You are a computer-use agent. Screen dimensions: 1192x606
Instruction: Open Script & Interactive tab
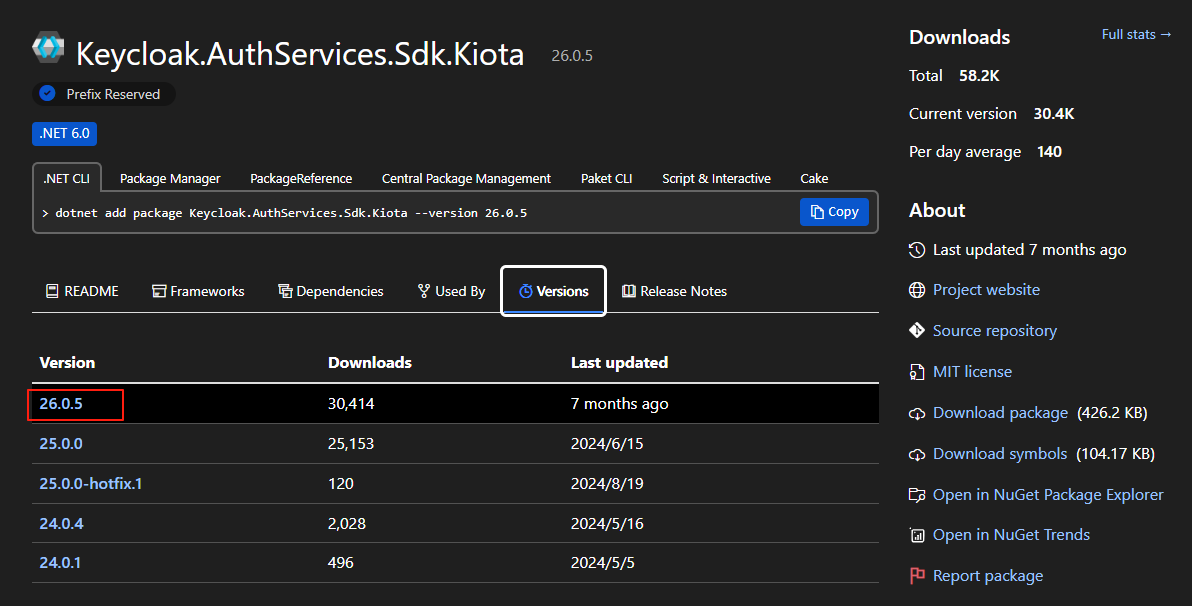coord(716,179)
